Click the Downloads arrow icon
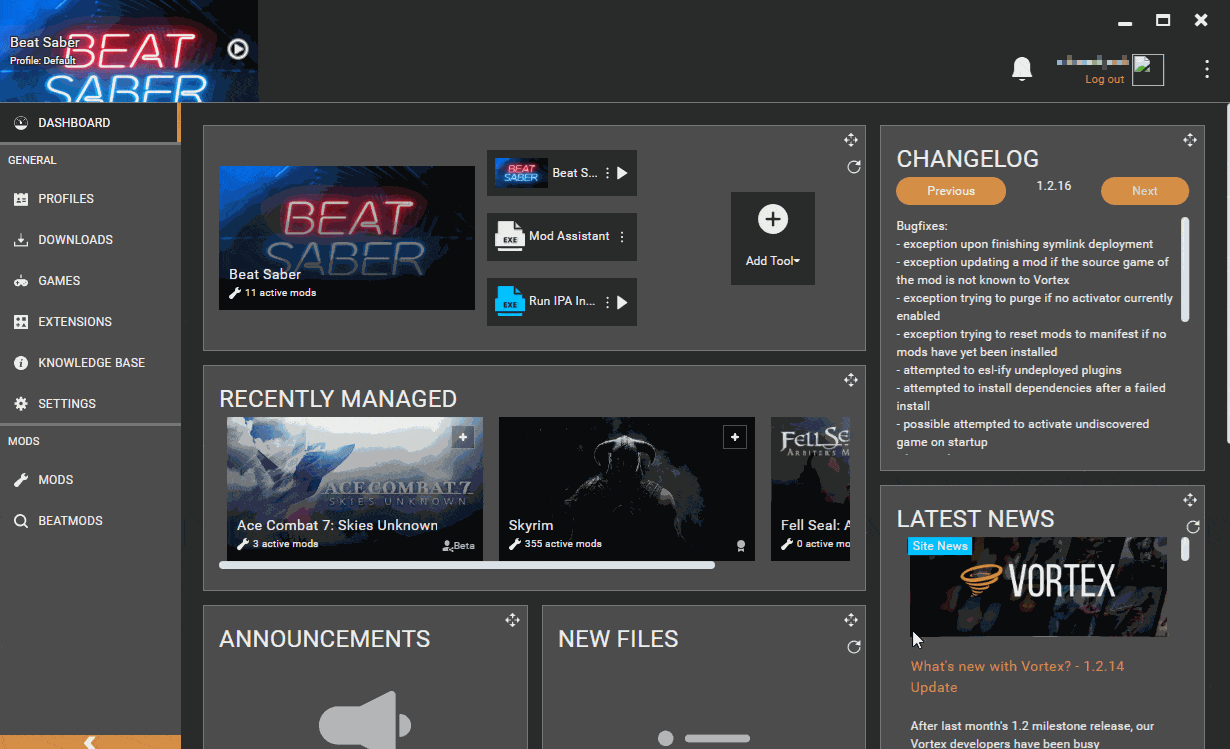This screenshot has width=1230, height=749. click(x=20, y=240)
